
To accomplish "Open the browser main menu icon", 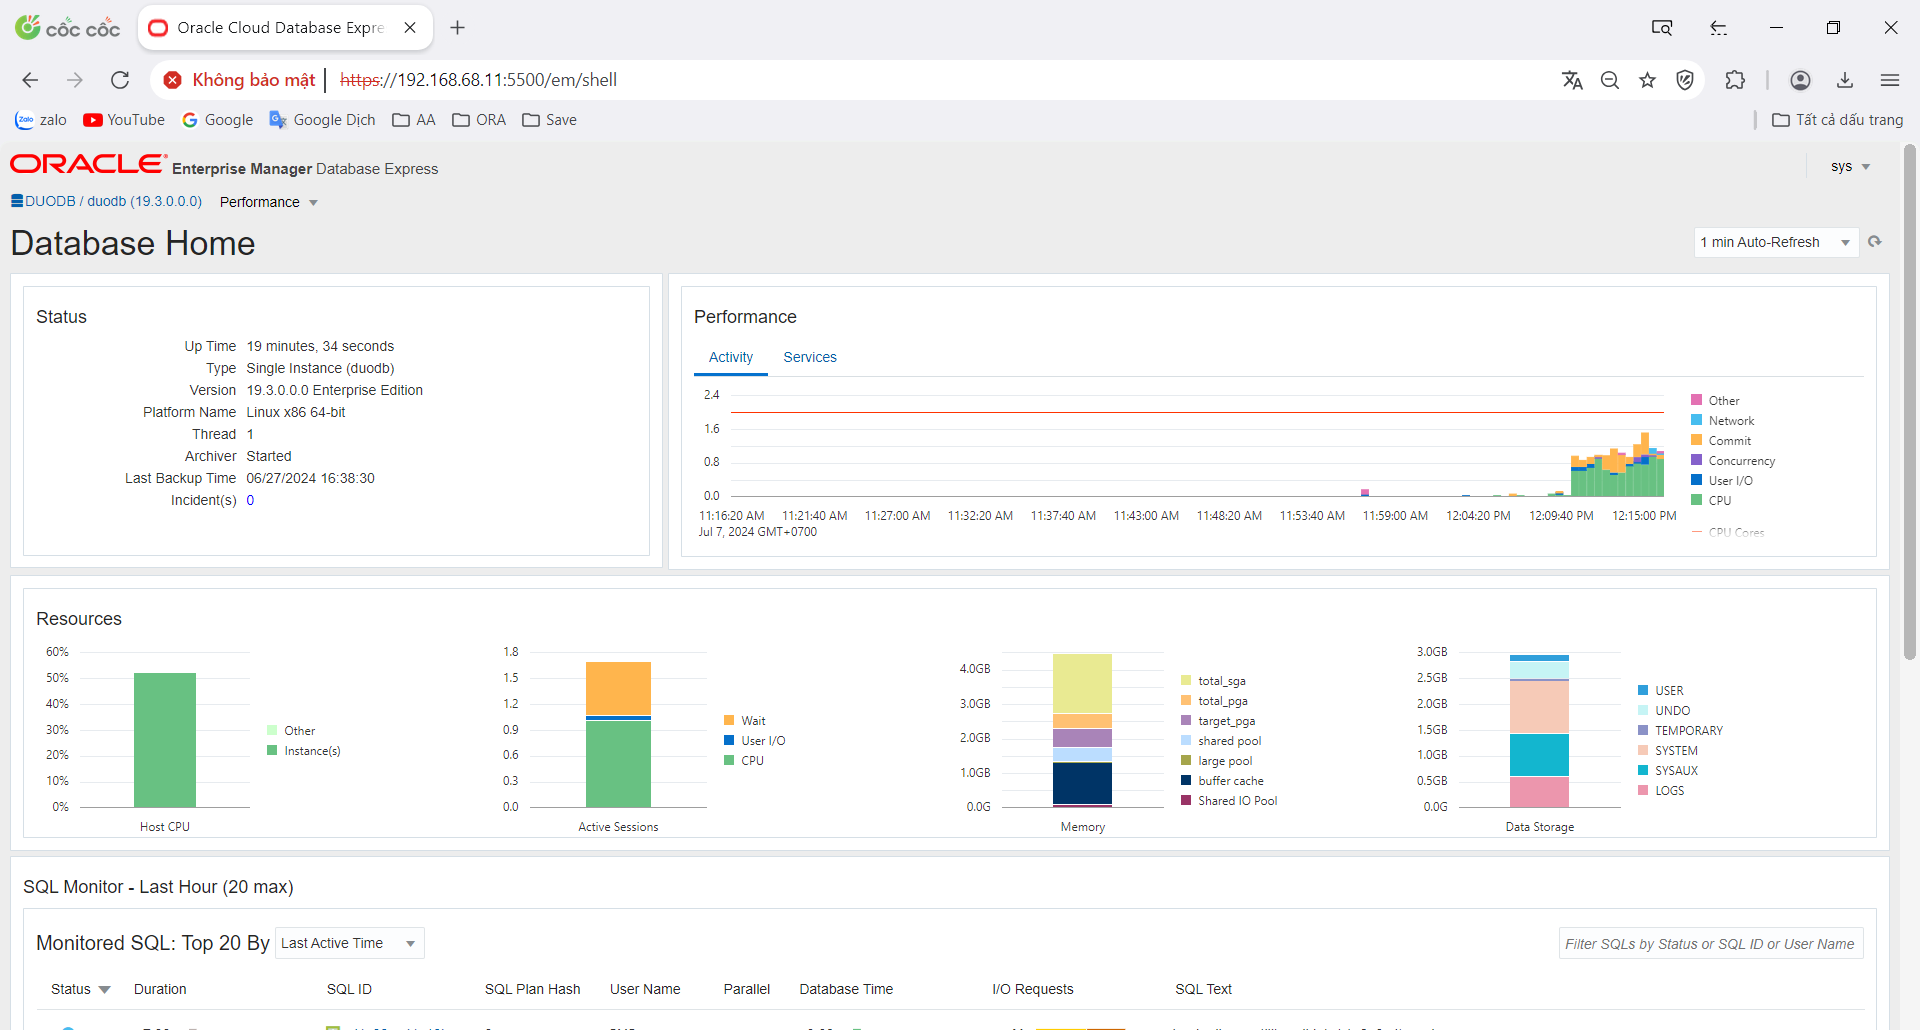I will (1889, 80).
